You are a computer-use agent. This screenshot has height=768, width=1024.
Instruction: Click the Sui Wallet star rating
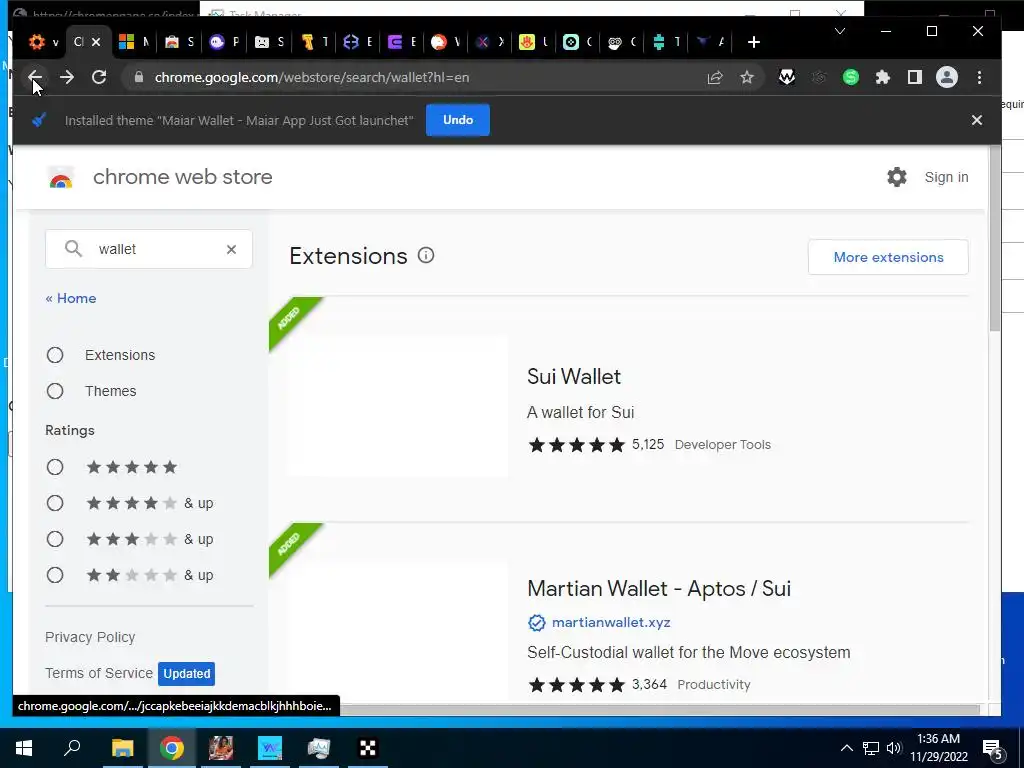576,445
